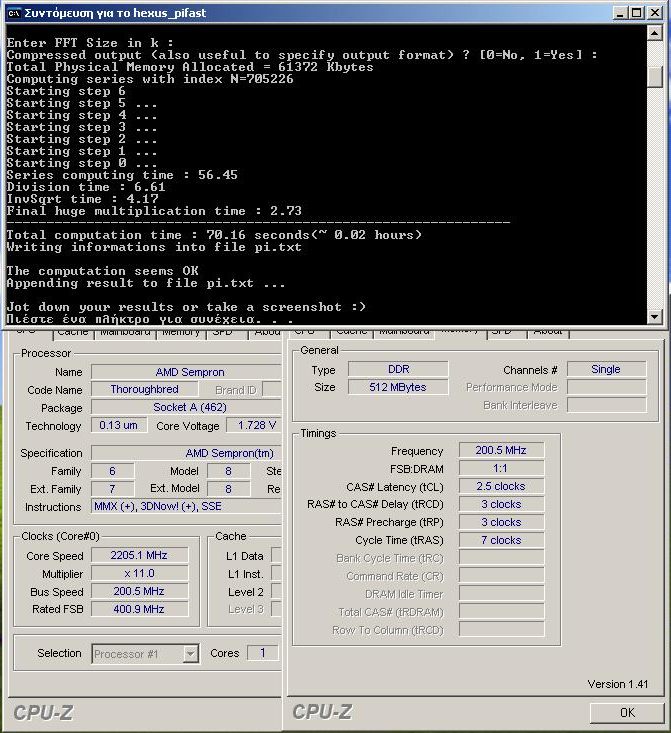Click the 'Total computation time : 70.16 seconds' line
Image resolution: width=671 pixels, height=733 pixels.
tap(214, 235)
